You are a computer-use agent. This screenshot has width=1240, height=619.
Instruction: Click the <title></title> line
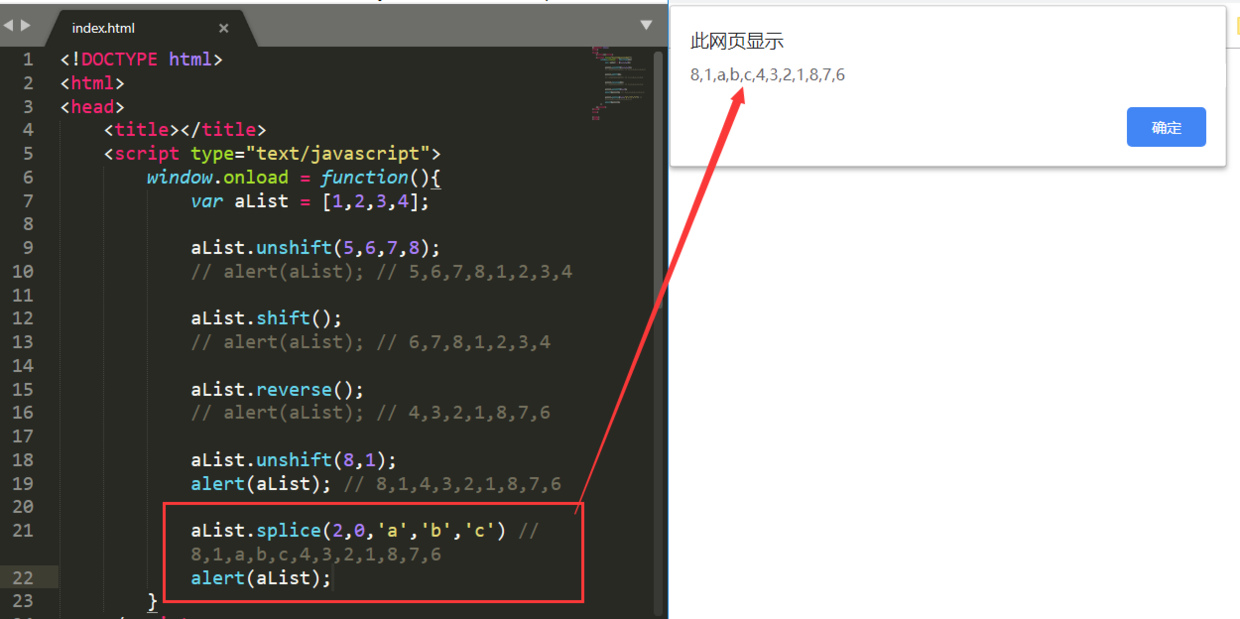[185, 130]
